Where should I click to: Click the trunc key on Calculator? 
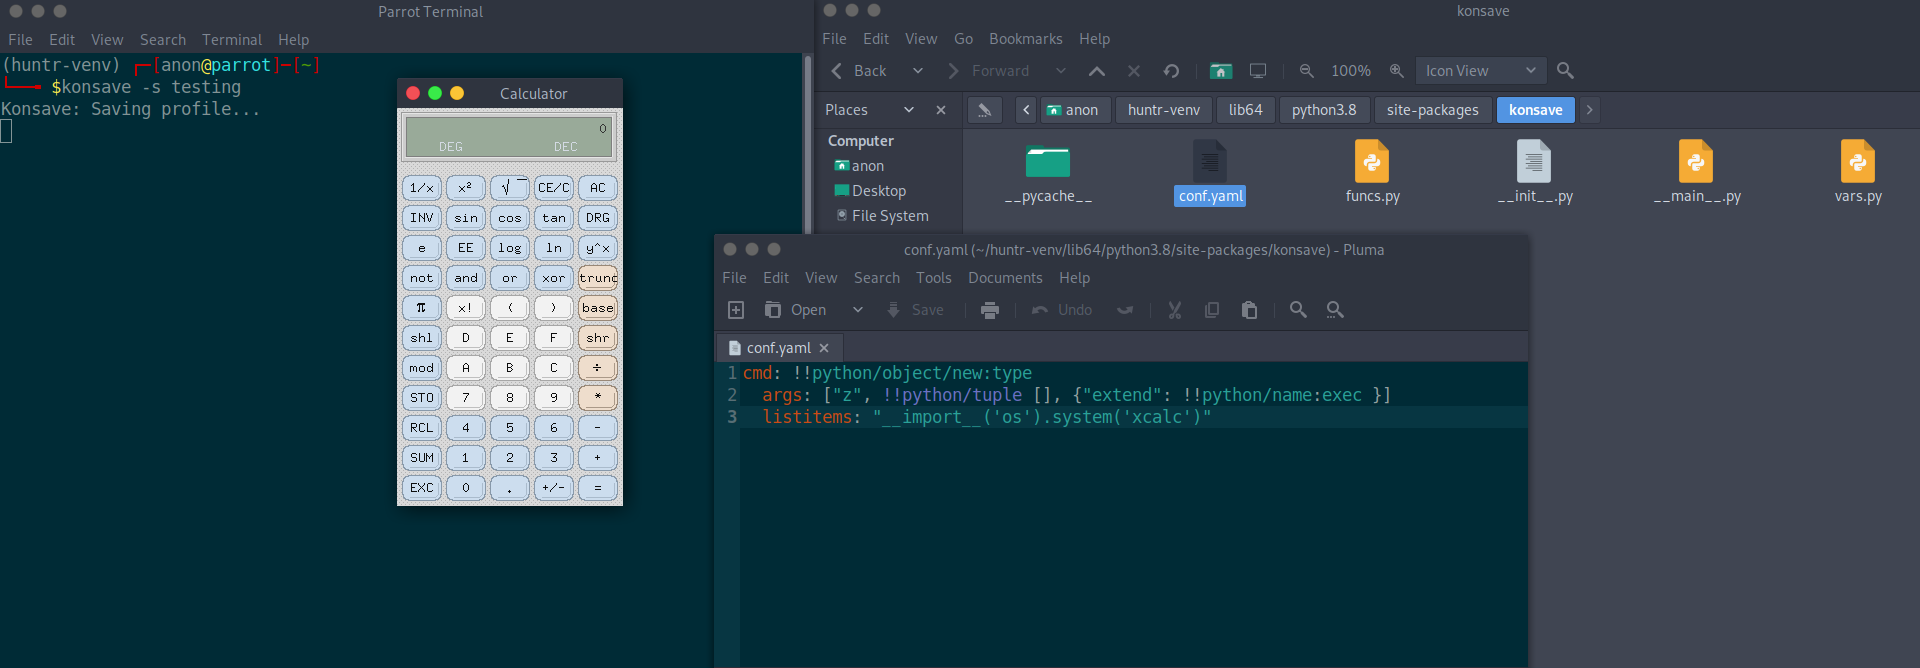598,278
